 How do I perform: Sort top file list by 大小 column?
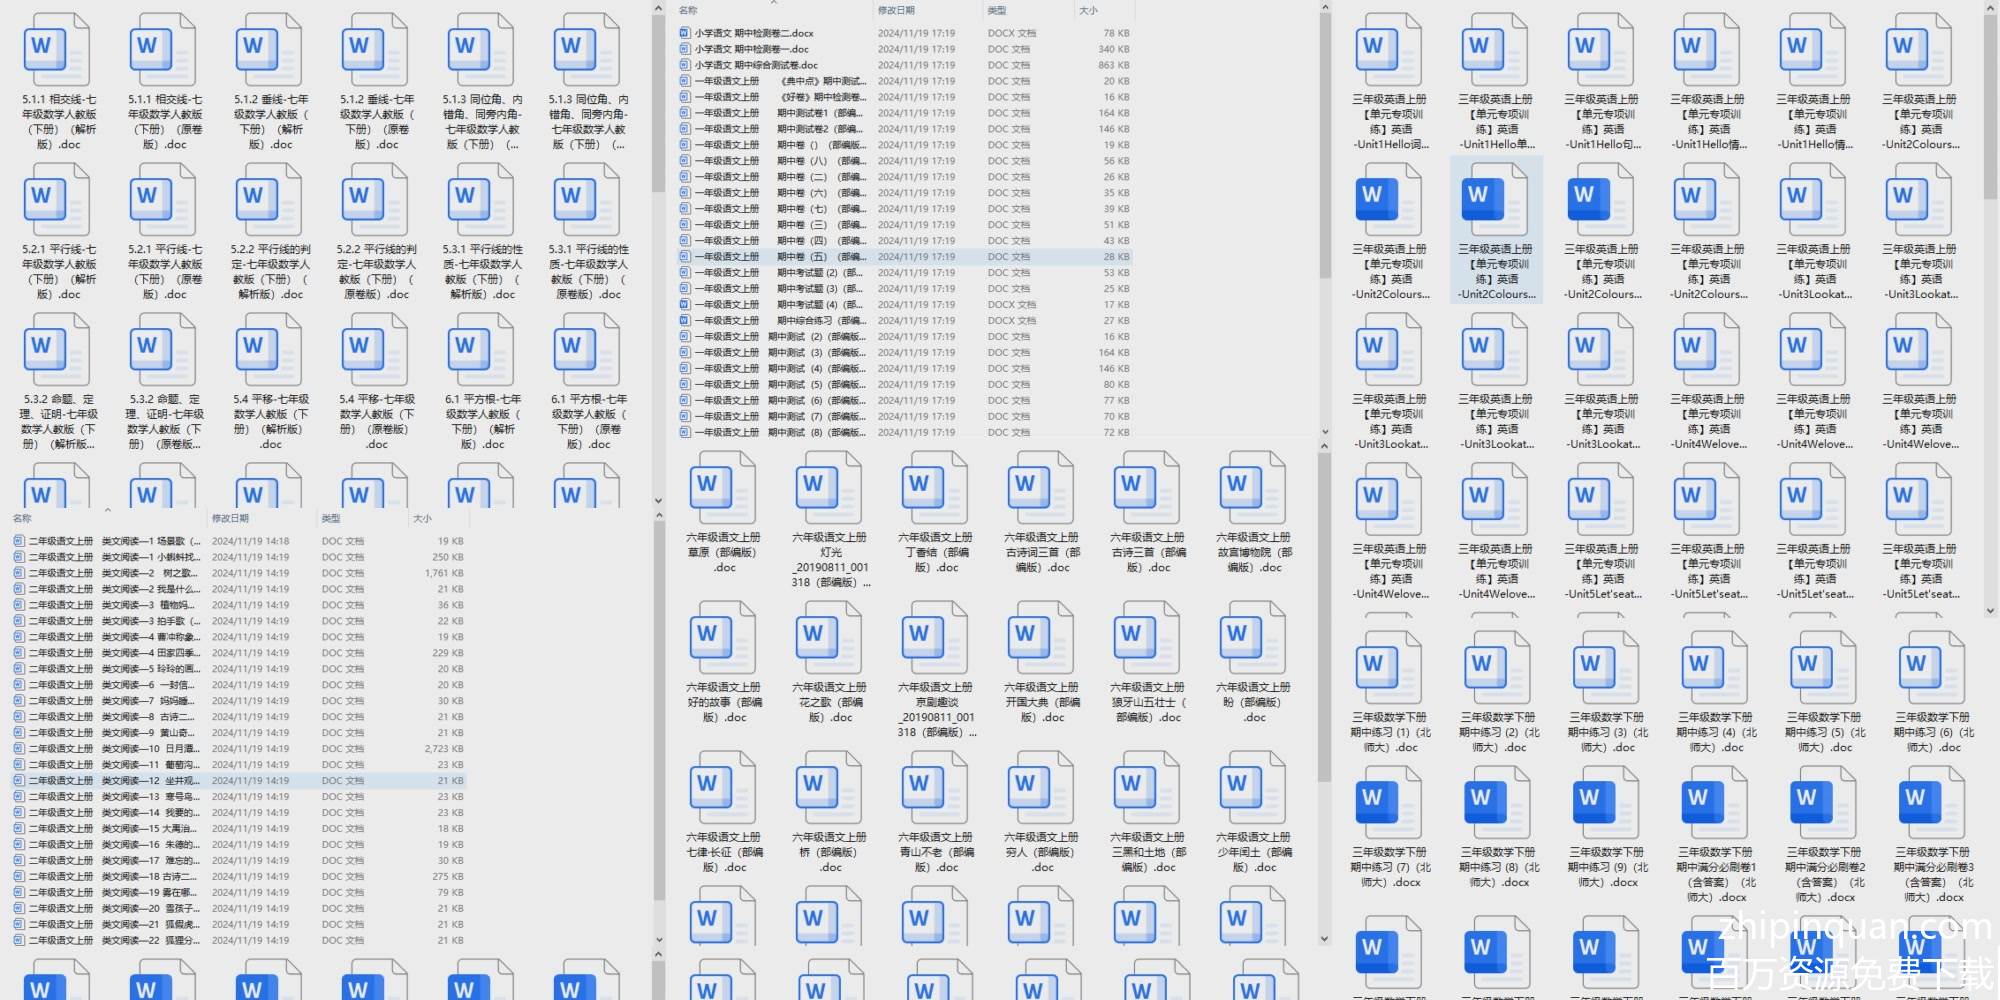tap(1088, 10)
